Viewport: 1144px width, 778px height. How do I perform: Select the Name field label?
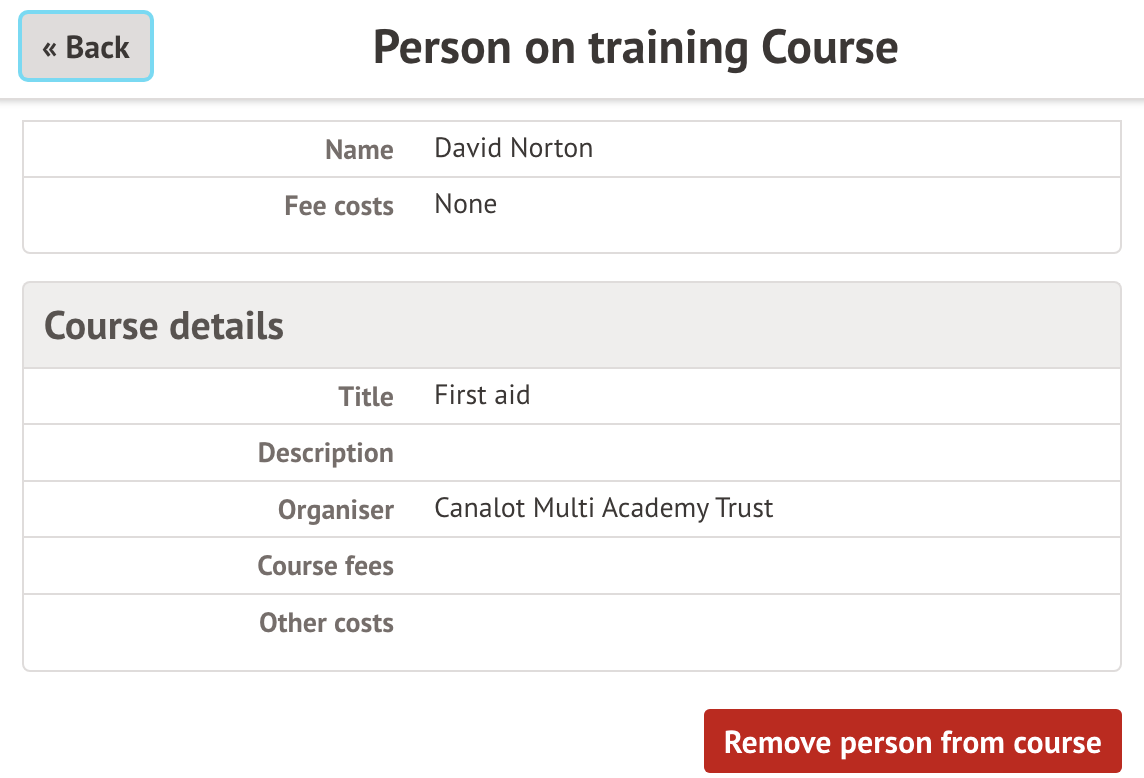coord(359,150)
